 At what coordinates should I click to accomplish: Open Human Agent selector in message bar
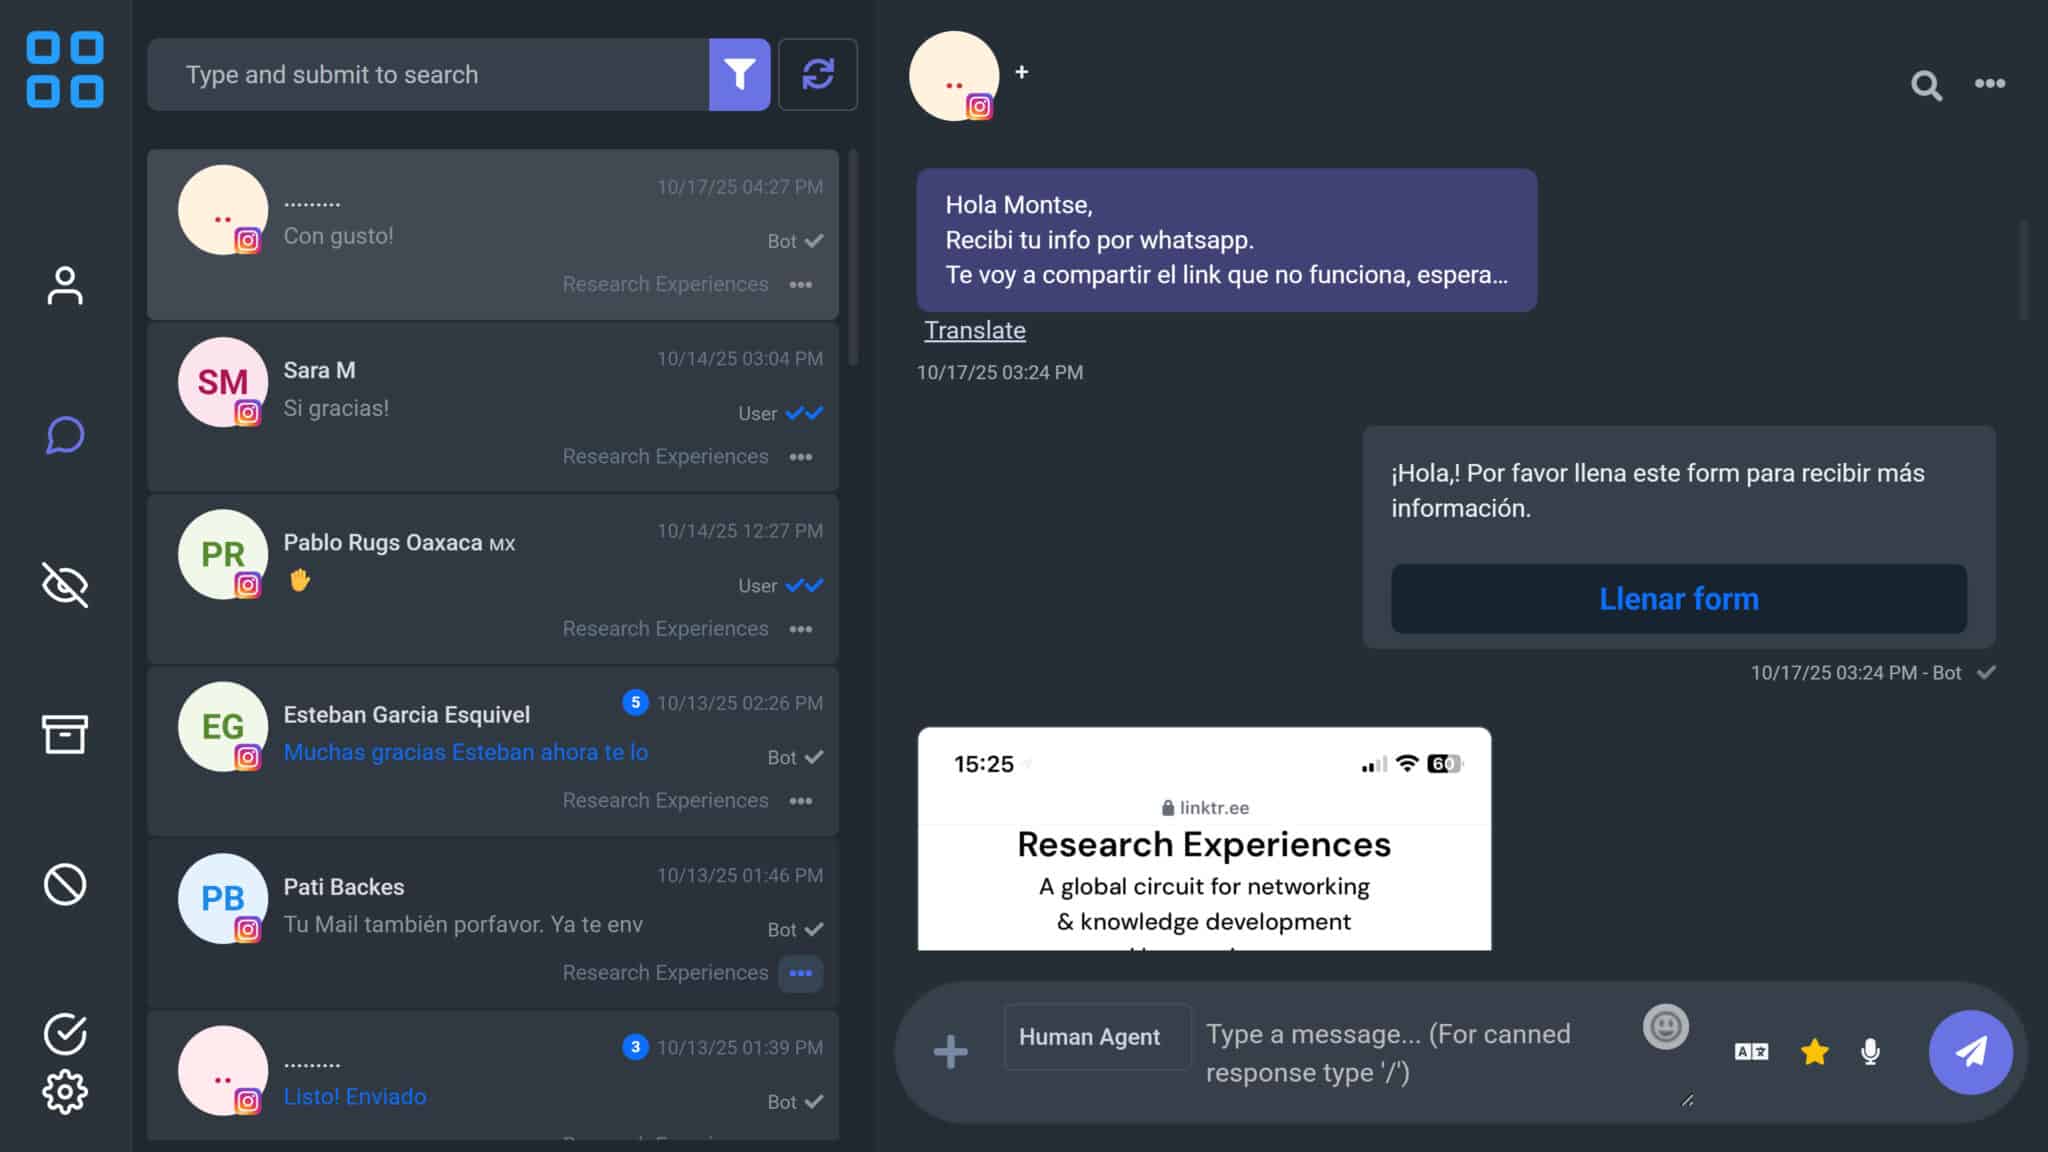(1089, 1037)
